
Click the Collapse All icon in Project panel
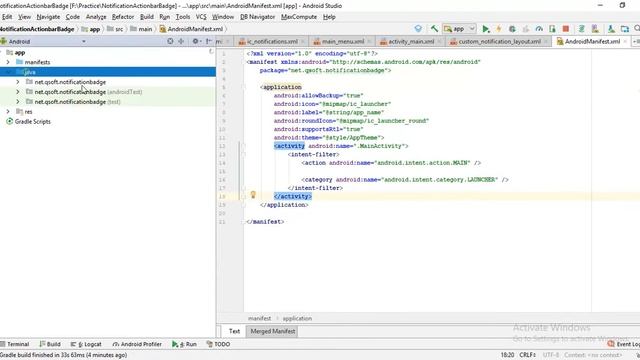[x=181, y=41]
